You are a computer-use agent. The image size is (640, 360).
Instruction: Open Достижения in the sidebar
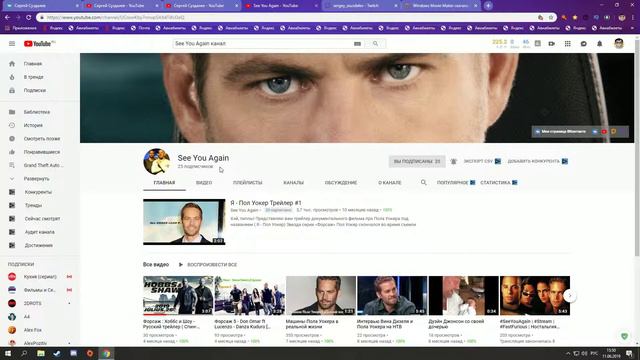click(x=40, y=245)
